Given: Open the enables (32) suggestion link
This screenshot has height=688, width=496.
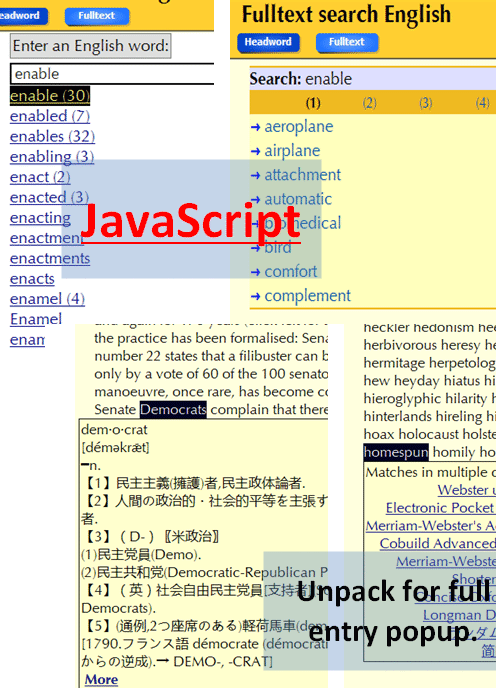Looking at the screenshot, I should [x=52, y=136].
